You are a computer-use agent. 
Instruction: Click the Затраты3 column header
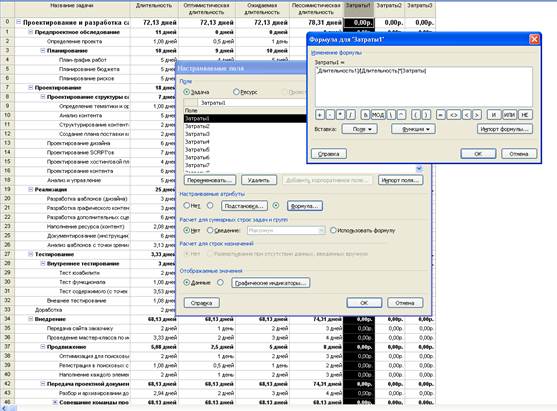point(420,9)
